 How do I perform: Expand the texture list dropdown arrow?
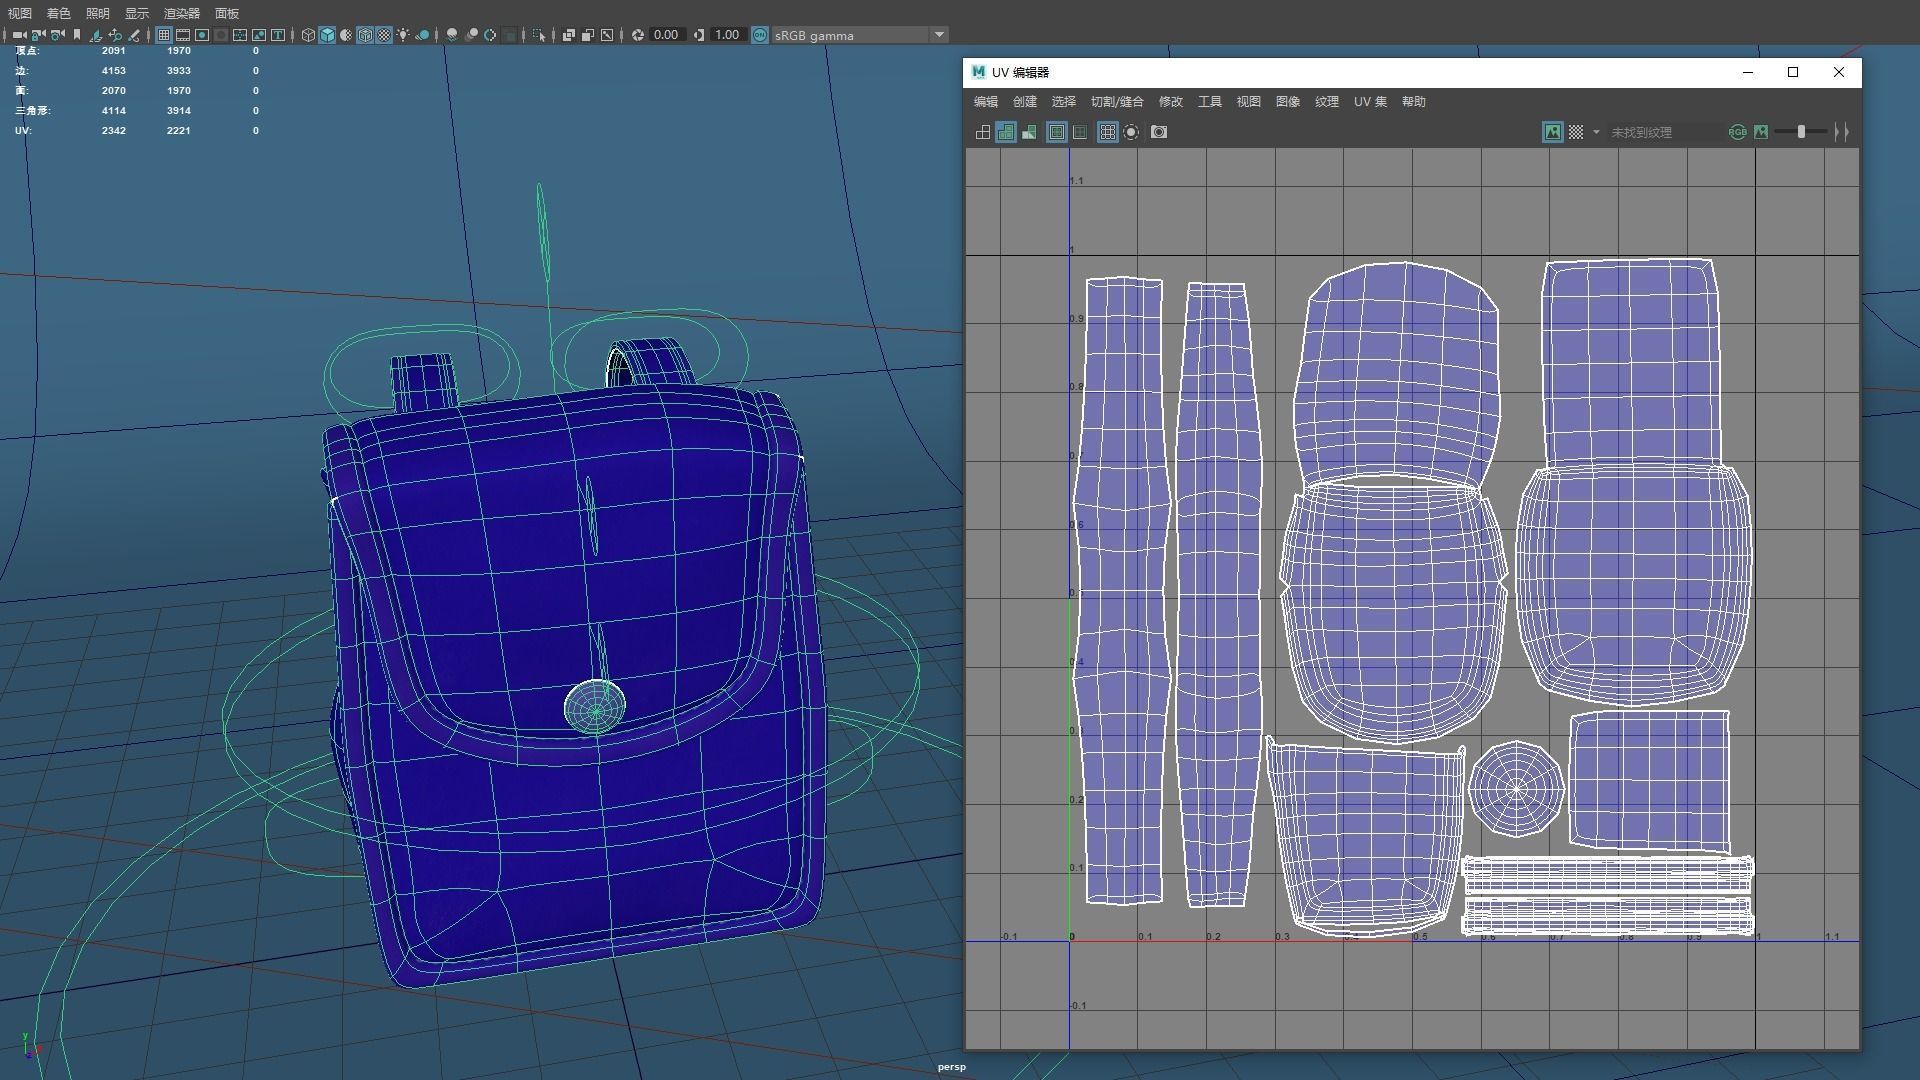1596,132
